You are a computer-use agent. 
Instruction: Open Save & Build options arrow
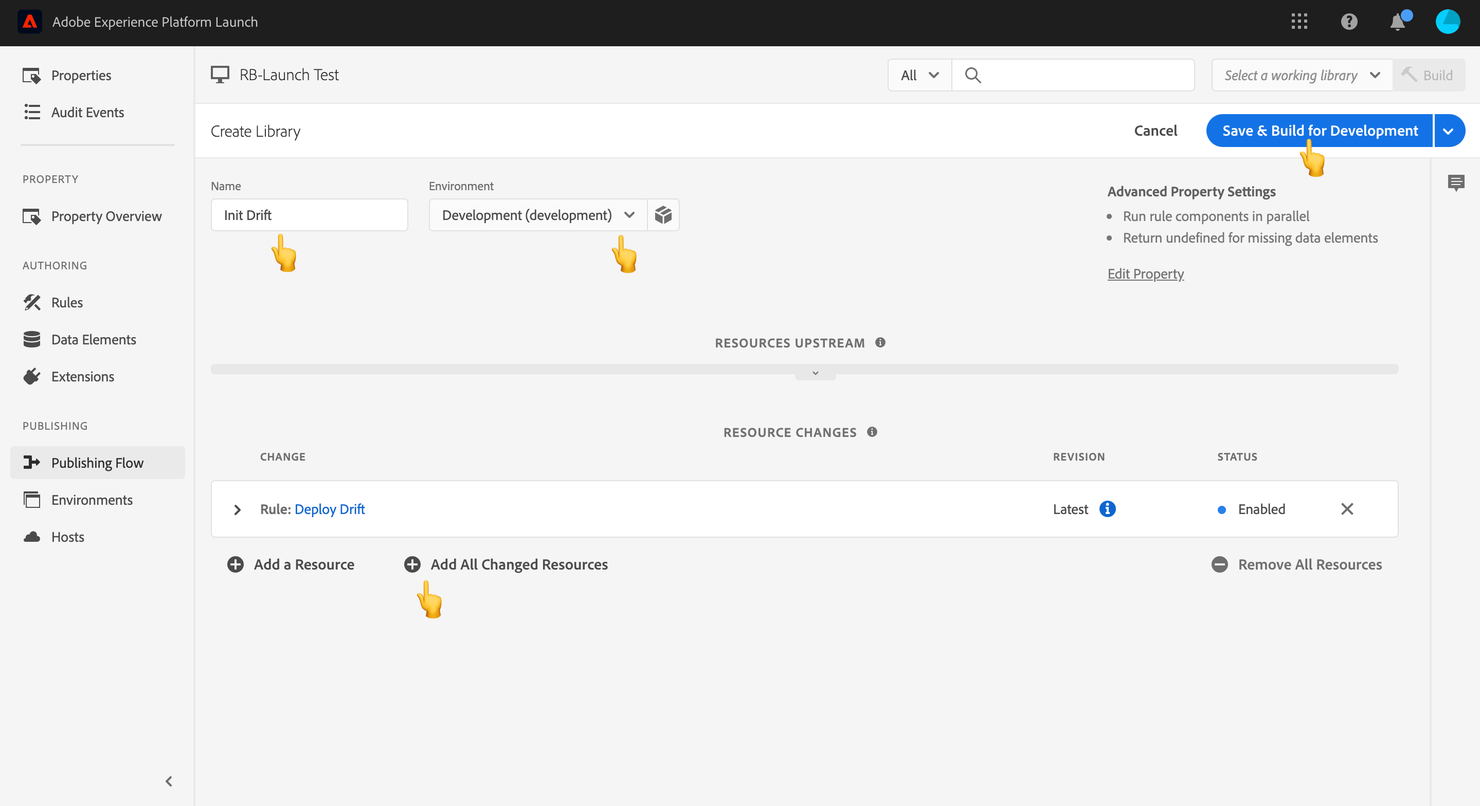[x=1449, y=131]
